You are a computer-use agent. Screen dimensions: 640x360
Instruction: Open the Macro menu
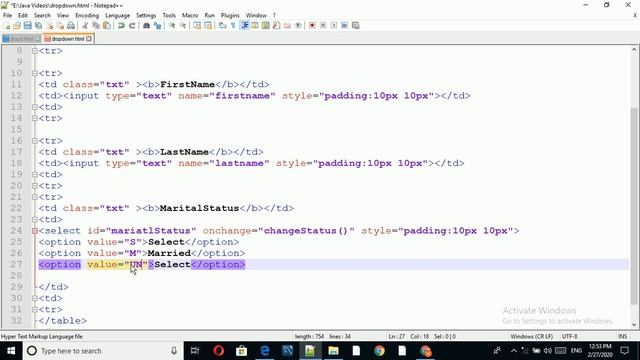(x=190, y=16)
